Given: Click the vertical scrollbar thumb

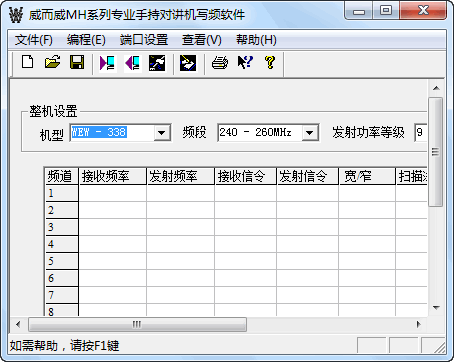Looking at the screenshot, I should point(436,152).
